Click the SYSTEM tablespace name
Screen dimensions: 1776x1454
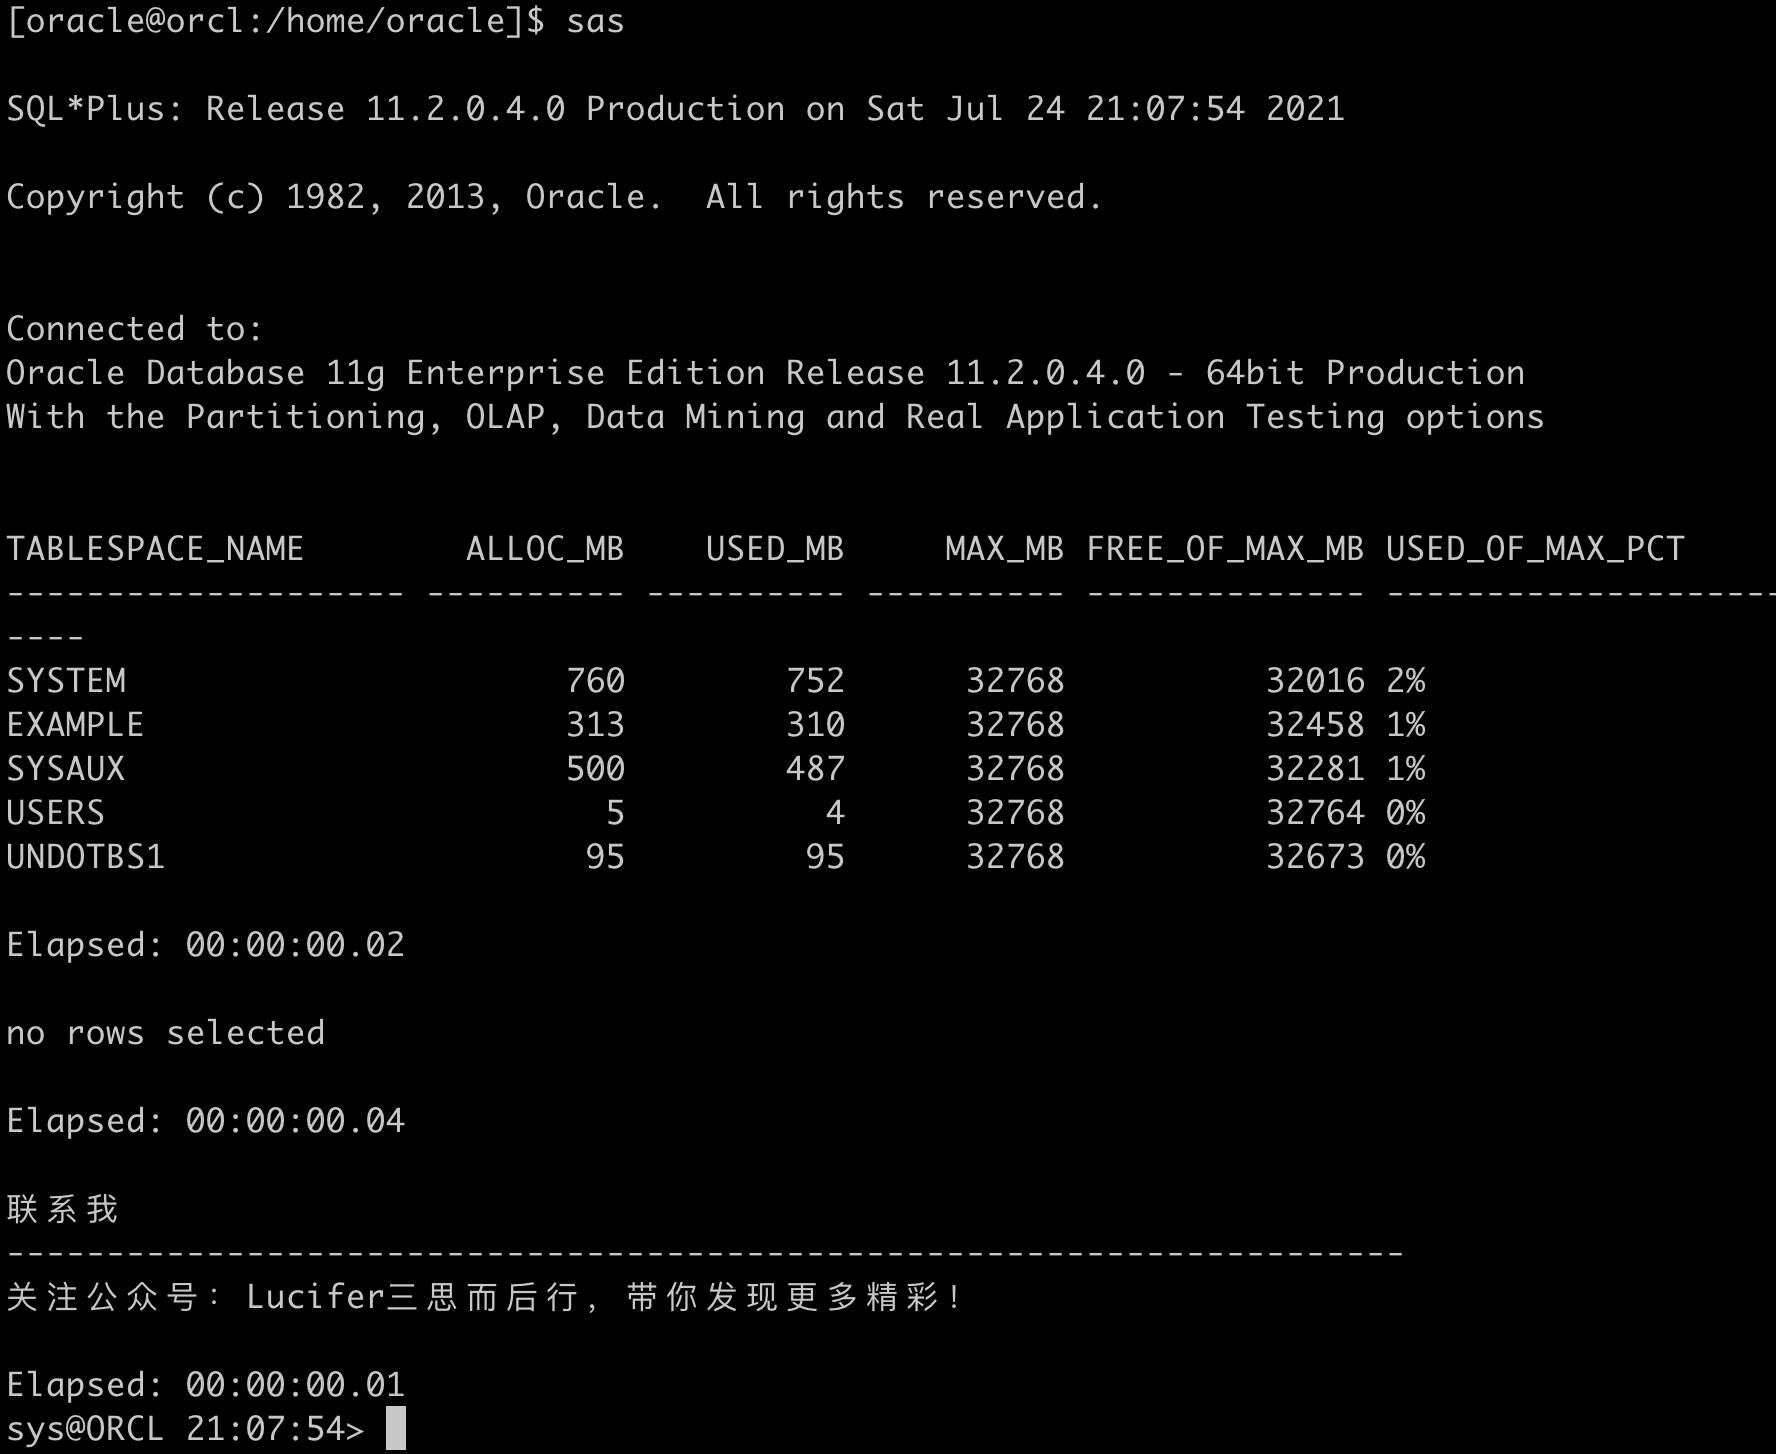pos(66,681)
